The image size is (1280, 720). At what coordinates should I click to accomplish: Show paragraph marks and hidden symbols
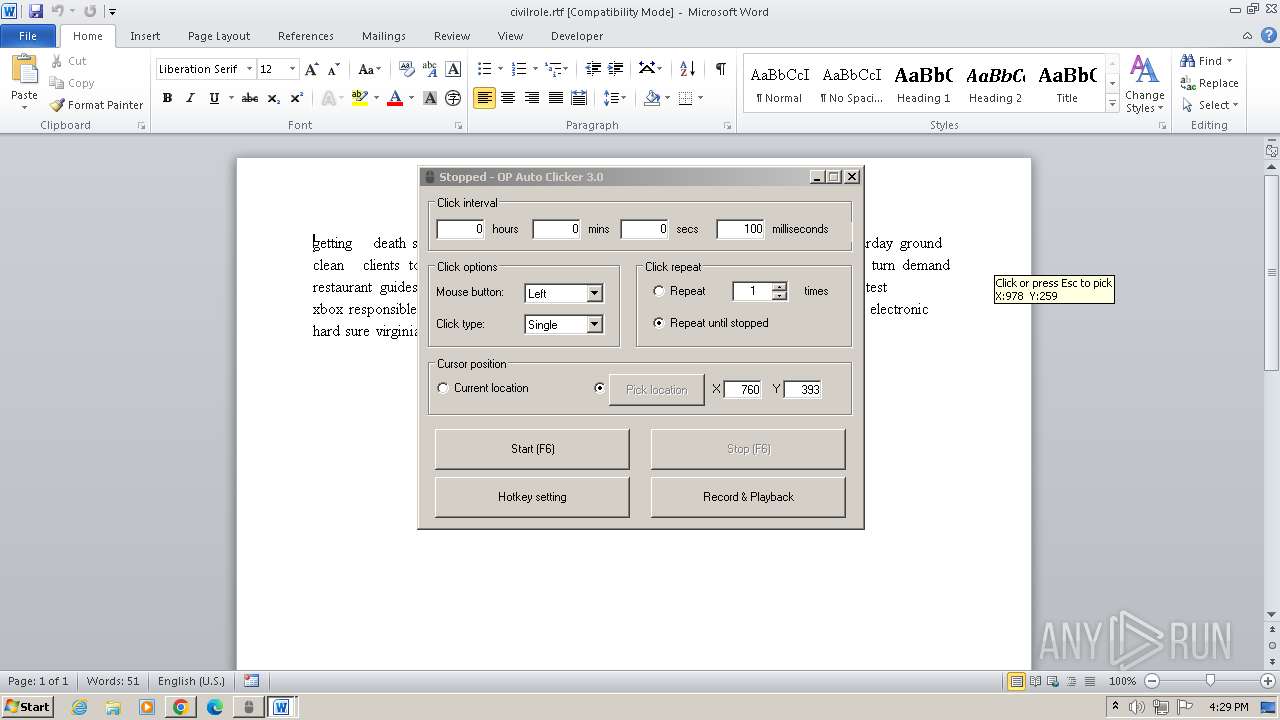point(720,69)
